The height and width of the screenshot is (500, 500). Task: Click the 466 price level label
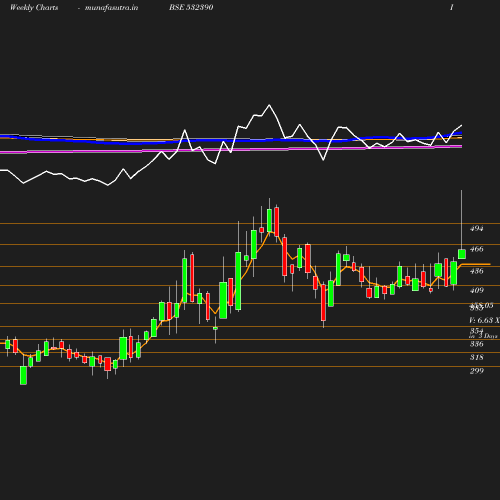click(x=476, y=249)
